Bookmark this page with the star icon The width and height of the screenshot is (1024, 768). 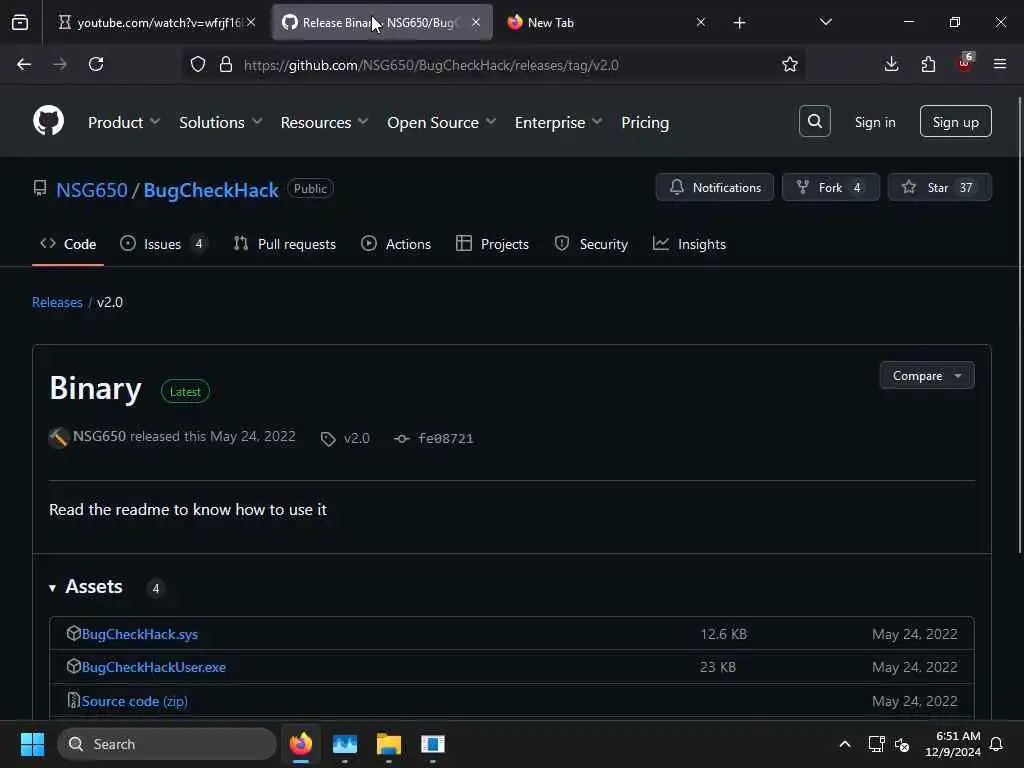pos(790,65)
